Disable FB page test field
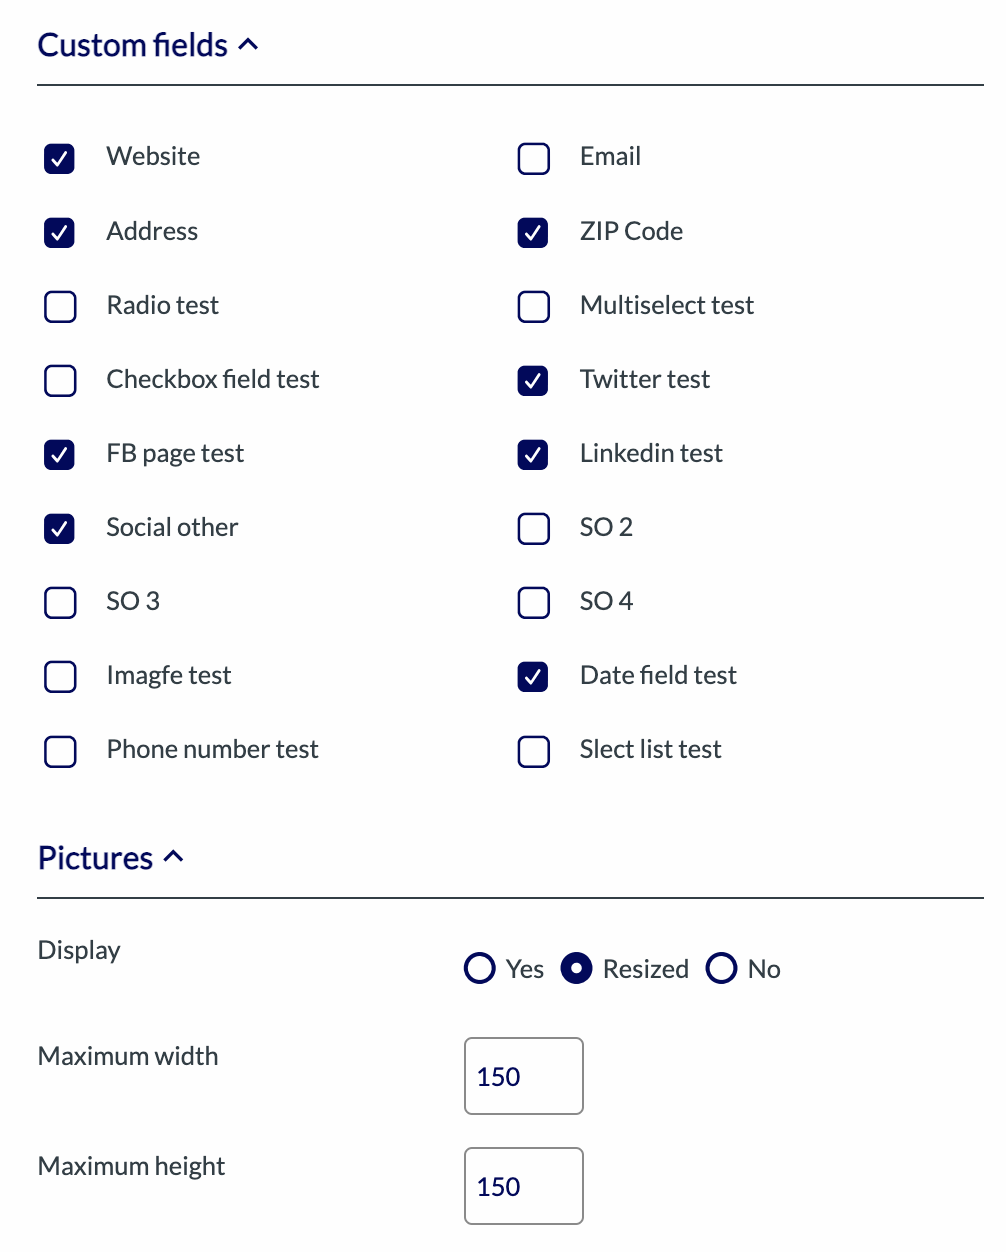This screenshot has width=1006, height=1252. point(60,454)
